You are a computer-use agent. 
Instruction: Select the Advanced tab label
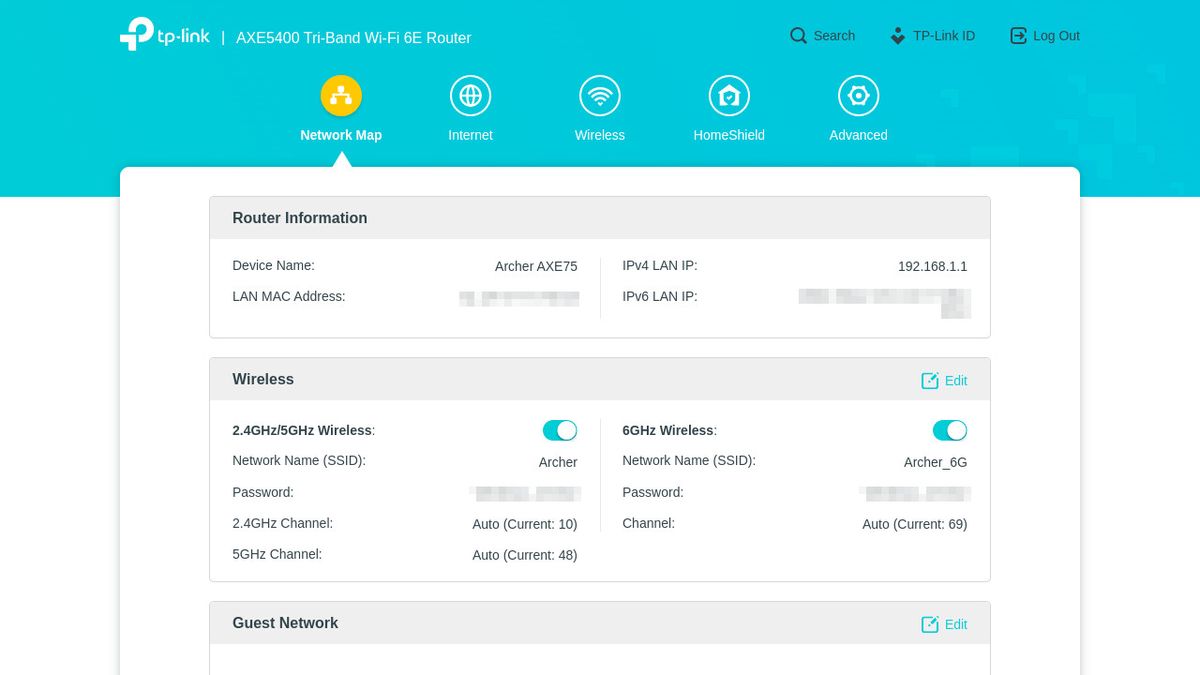point(858,135)
